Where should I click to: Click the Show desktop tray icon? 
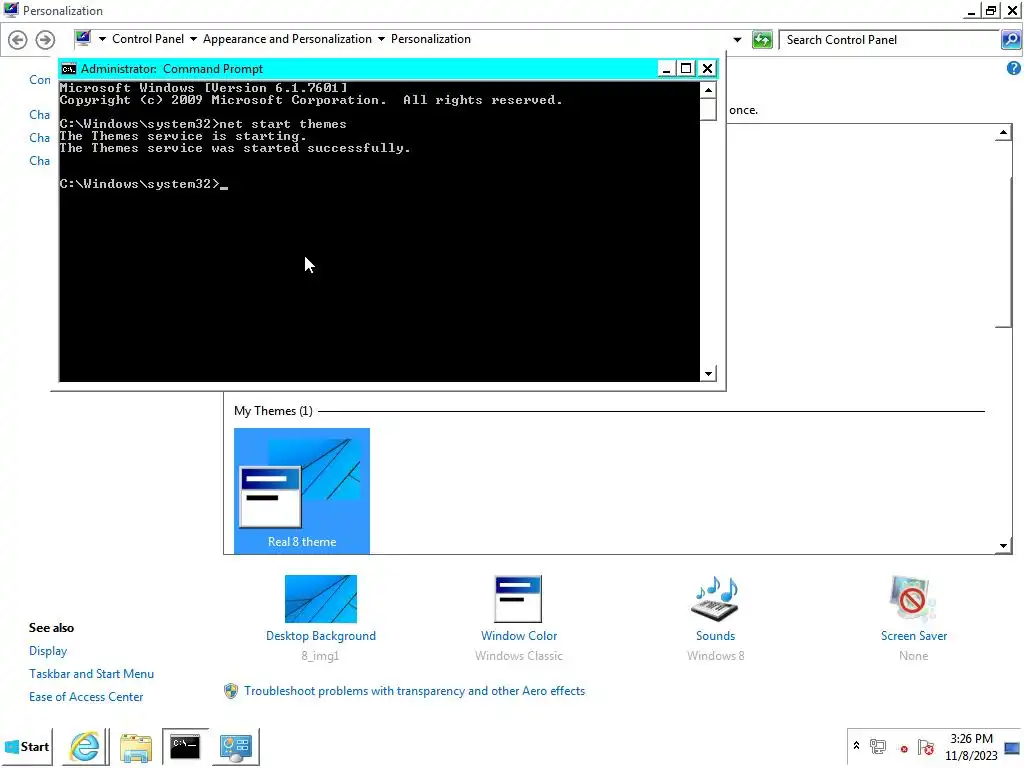pos(1012,748)
